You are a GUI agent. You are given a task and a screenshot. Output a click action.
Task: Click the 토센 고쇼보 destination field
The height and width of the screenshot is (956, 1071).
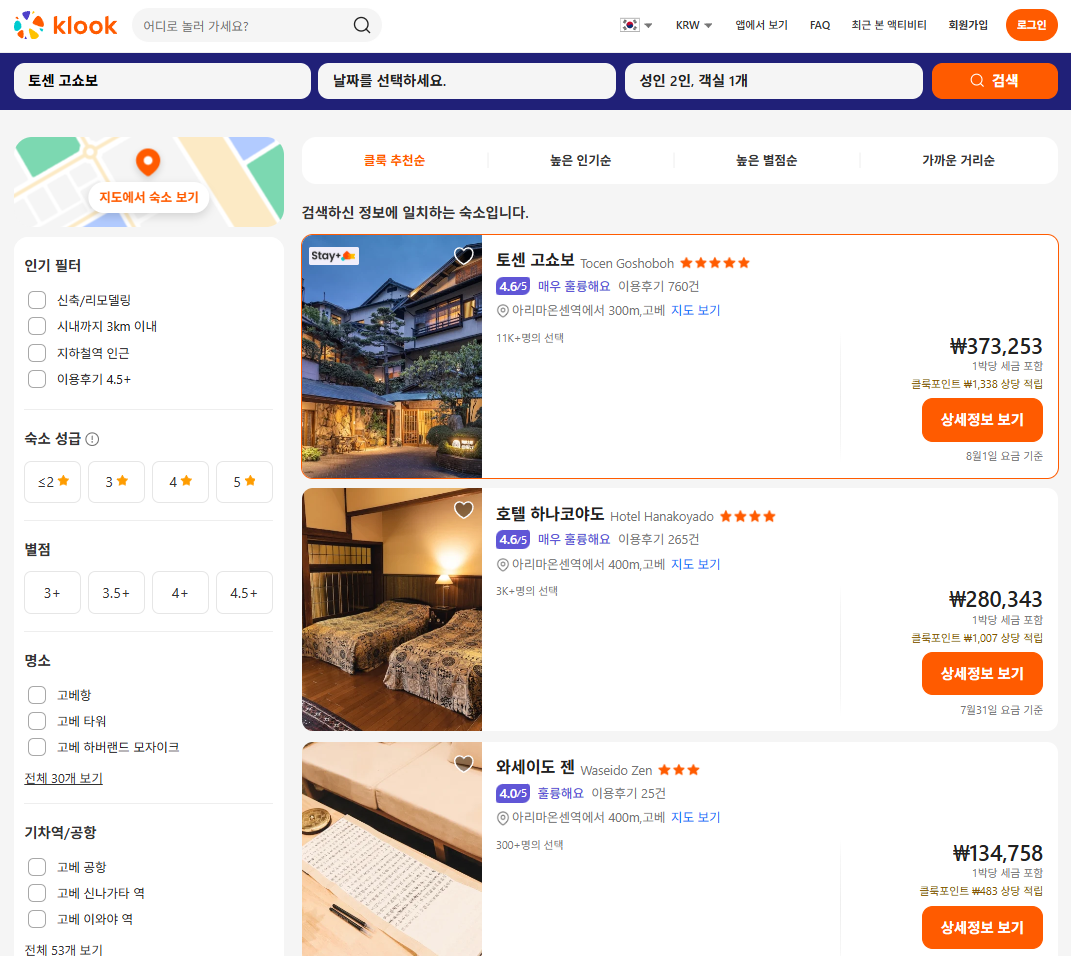click(163, 81)
